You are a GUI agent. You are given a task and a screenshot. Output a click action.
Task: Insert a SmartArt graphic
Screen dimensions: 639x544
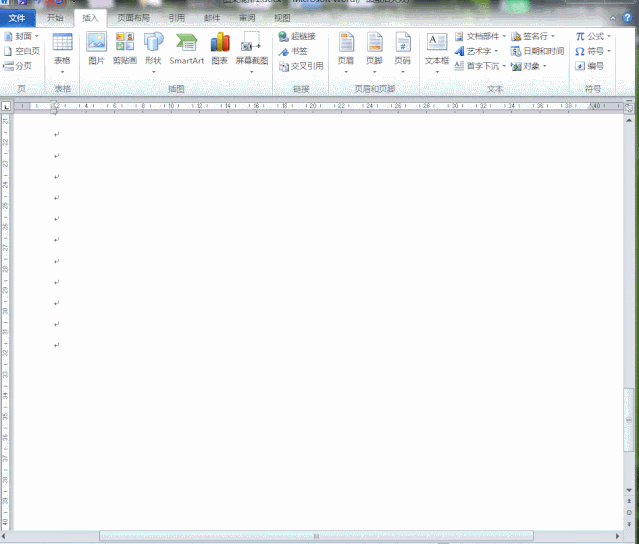pos(187,49)
